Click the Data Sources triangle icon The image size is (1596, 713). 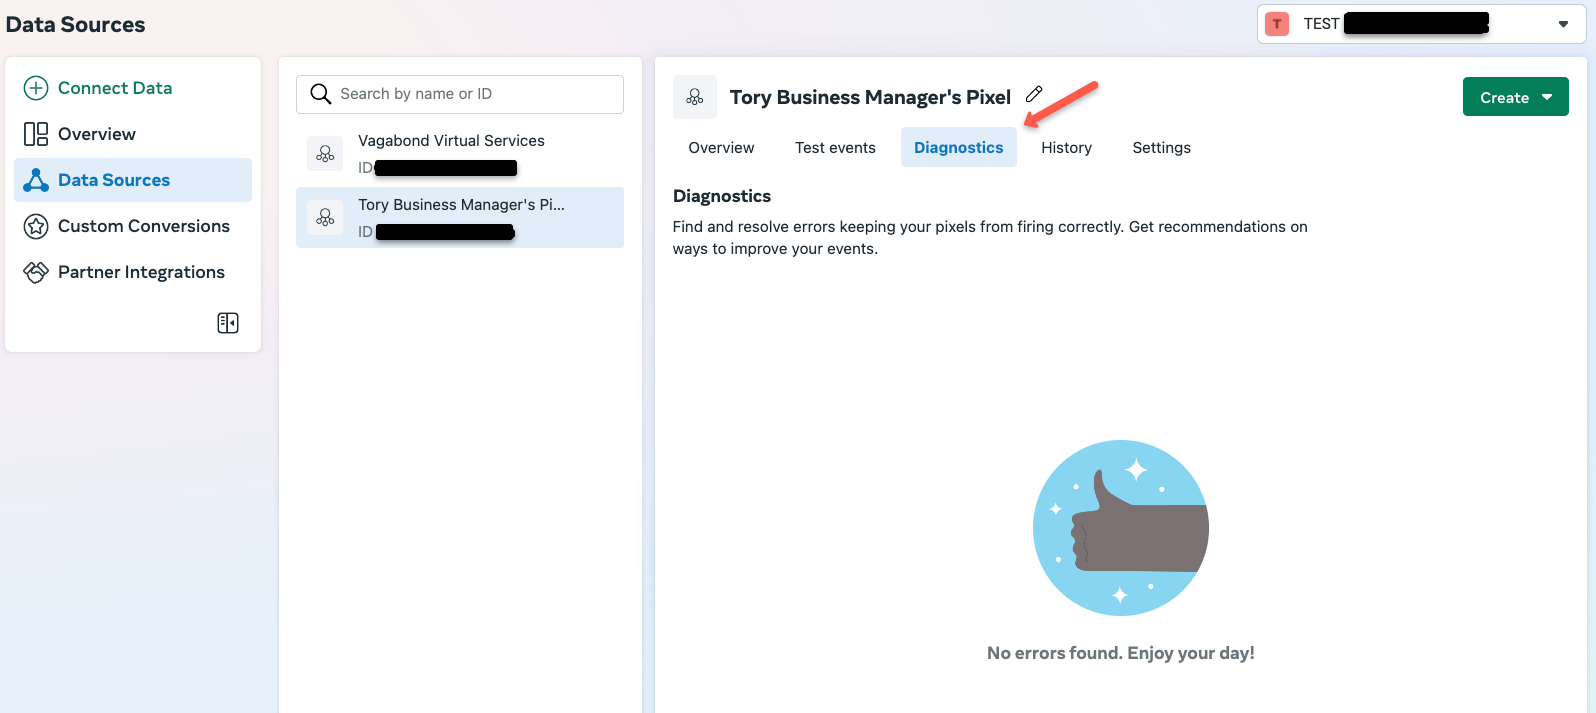(36, 180)
